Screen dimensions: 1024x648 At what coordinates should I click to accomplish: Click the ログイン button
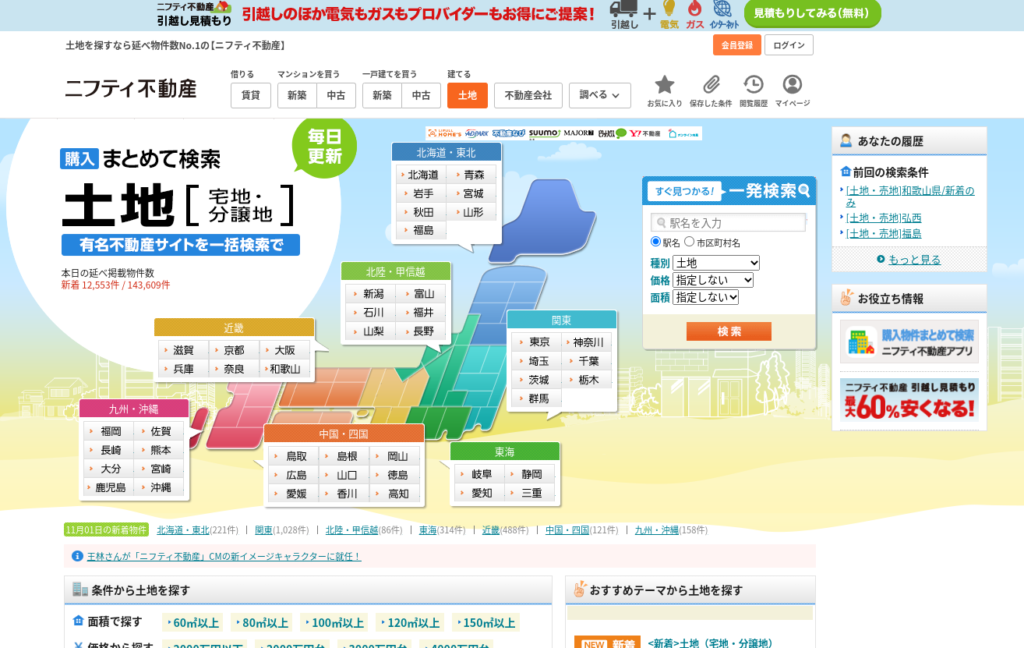click(x=789, y=45)
